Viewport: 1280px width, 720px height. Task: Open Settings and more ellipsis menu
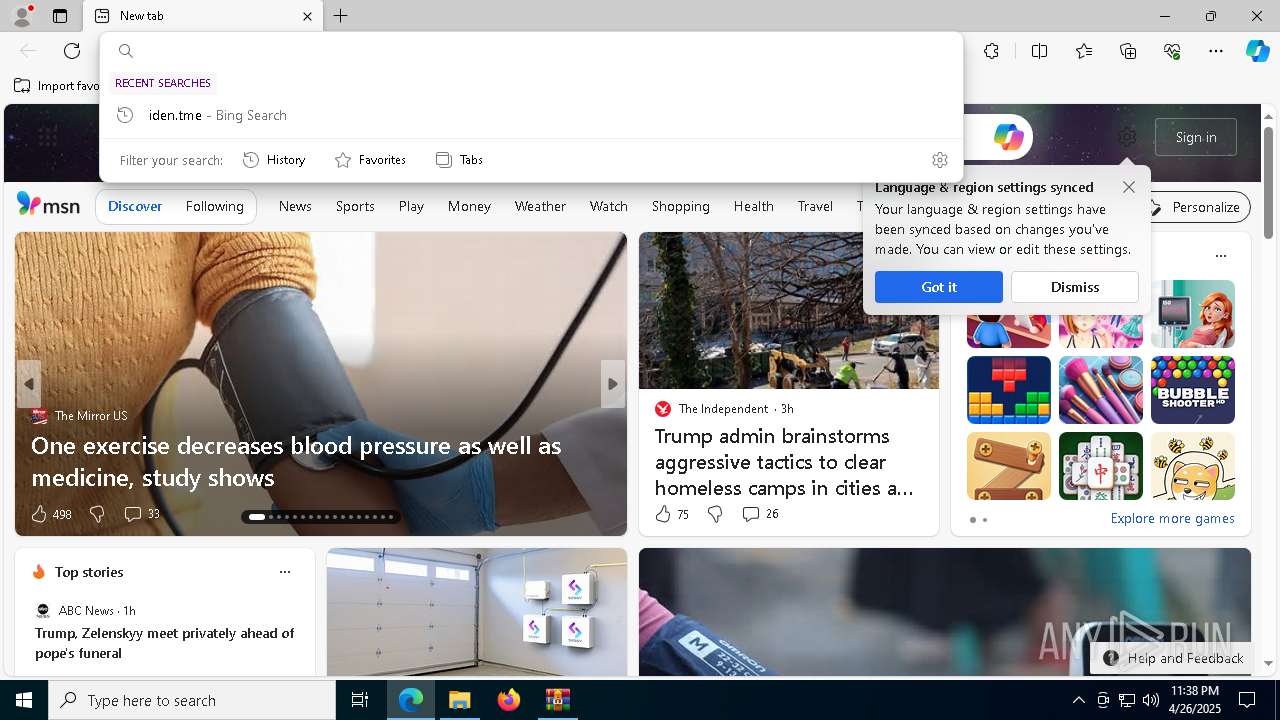1216,51
